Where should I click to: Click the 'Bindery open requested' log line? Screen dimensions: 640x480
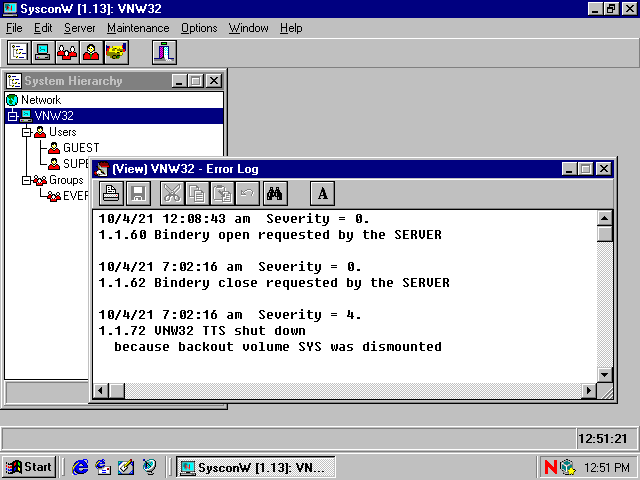(270, 235)
